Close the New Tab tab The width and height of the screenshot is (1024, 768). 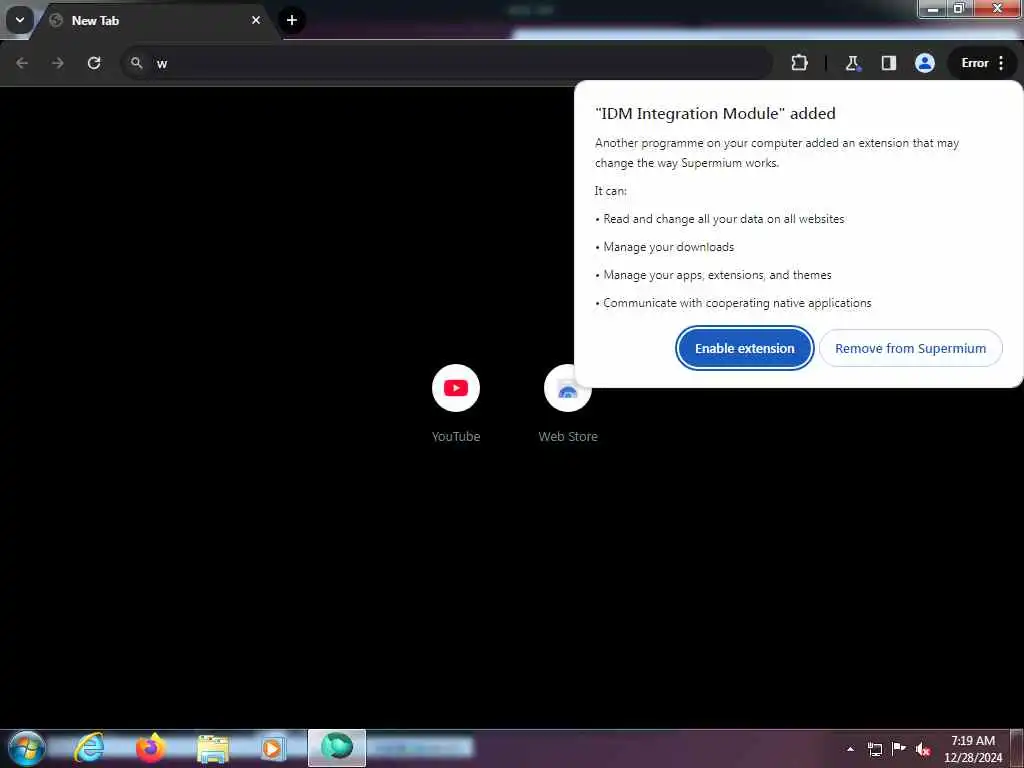point(256,20)
